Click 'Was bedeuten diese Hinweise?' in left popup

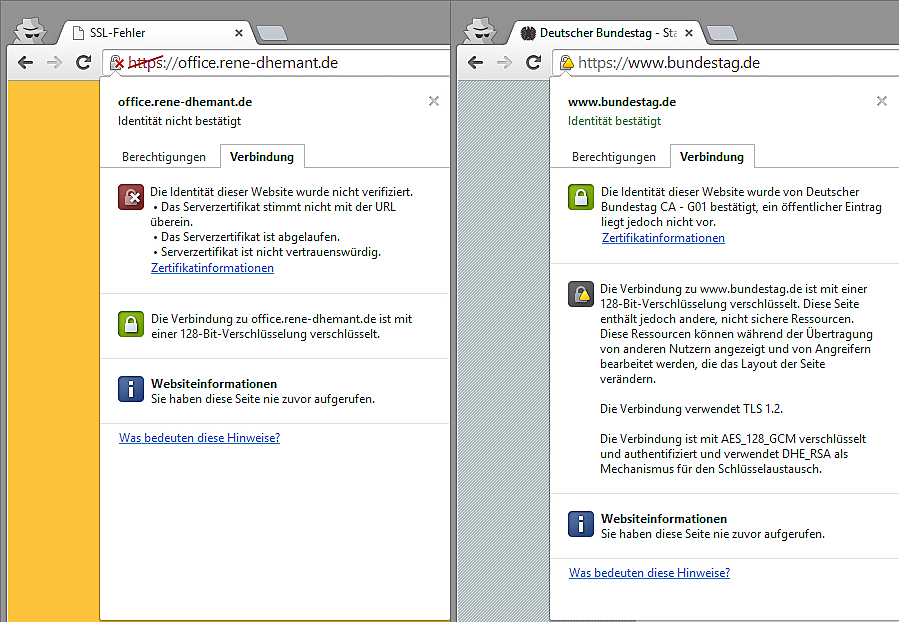click(x=199, y=437)
